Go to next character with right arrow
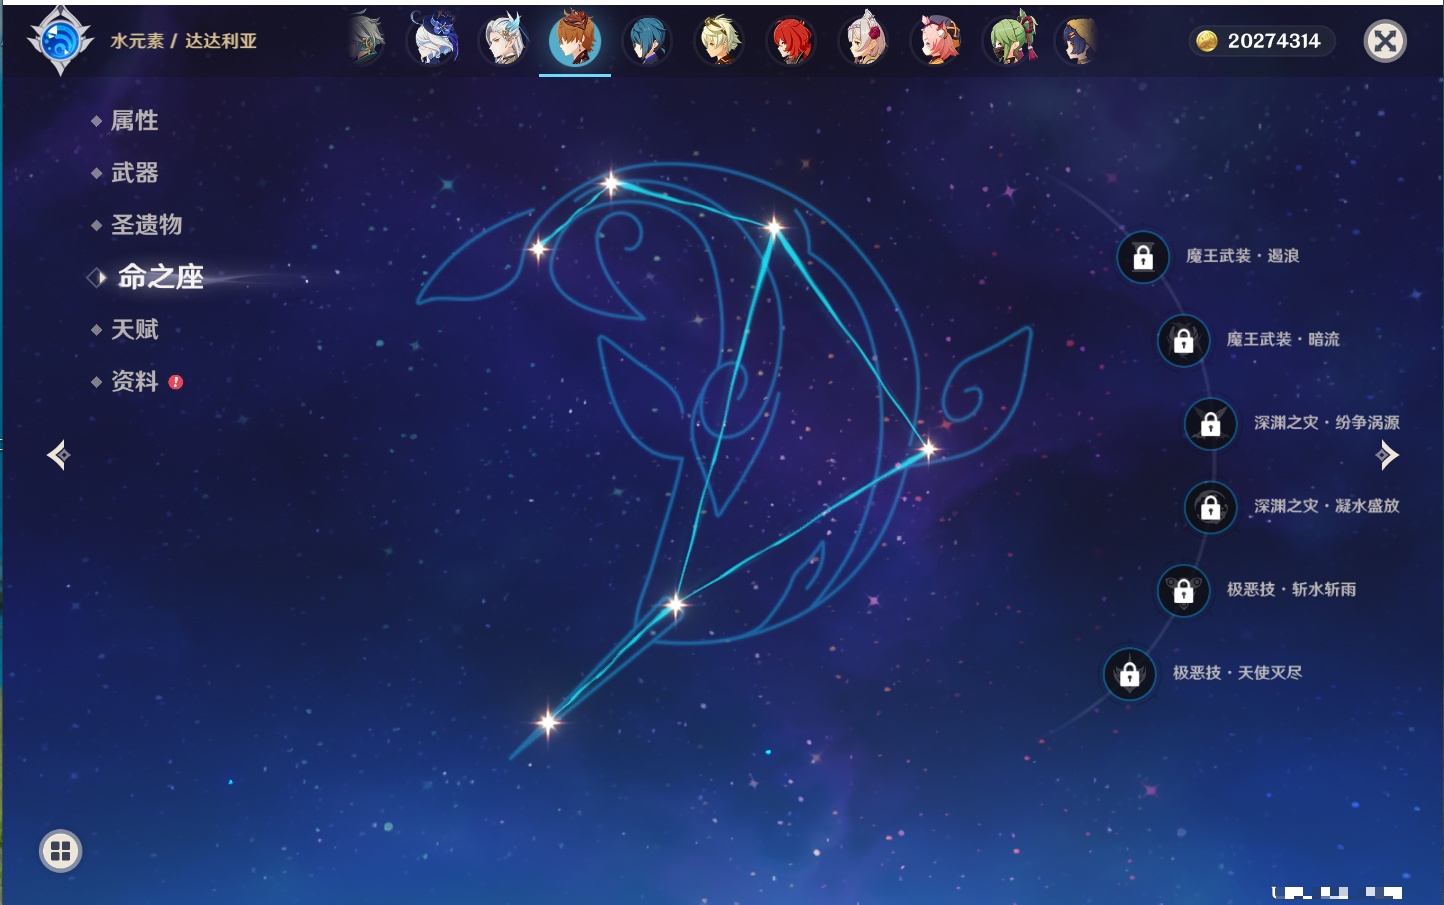Image resolution: width=1444 pixels, height=905 pixels. coord(1387,455)
